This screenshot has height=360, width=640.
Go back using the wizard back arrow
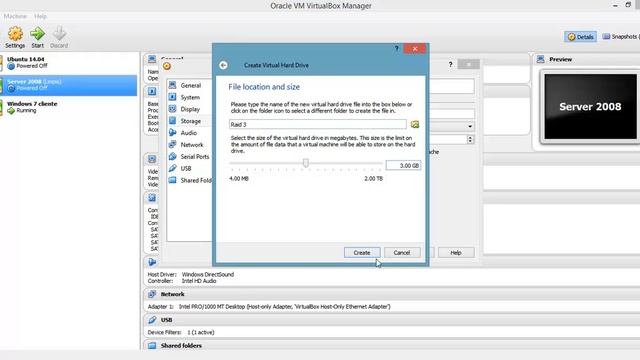[x=223, y=65]
